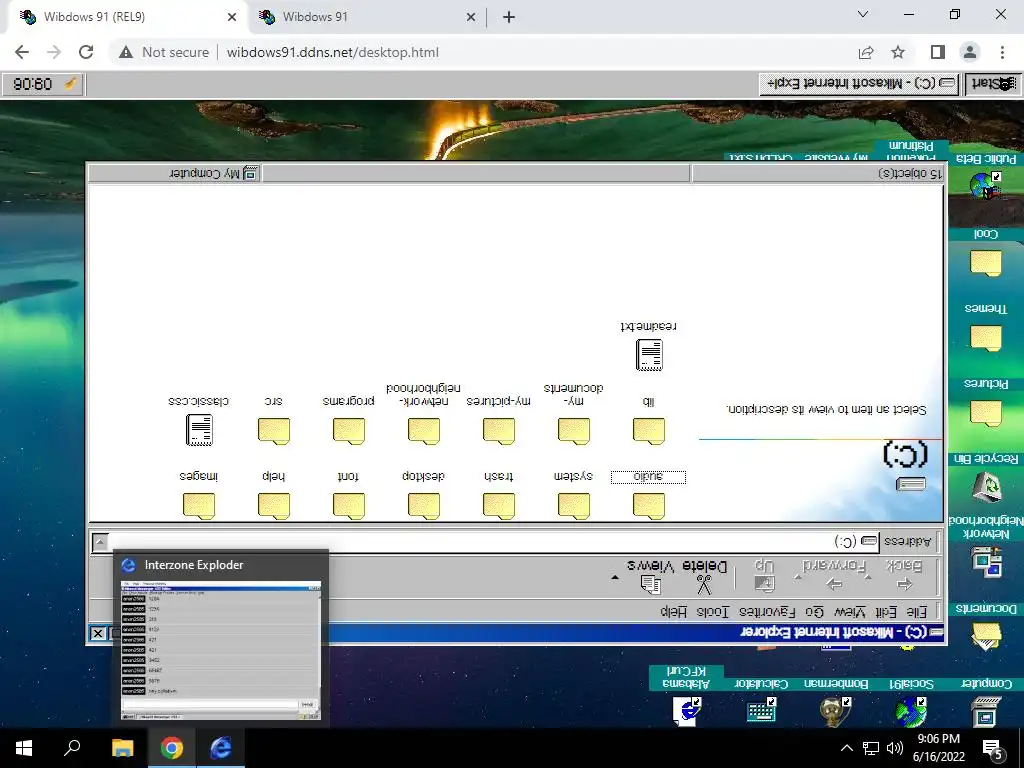This screenshot has height=768, width=1024.
Task: Launch the Calculator desktop shortcut
Action: click(x=761, y=711)
